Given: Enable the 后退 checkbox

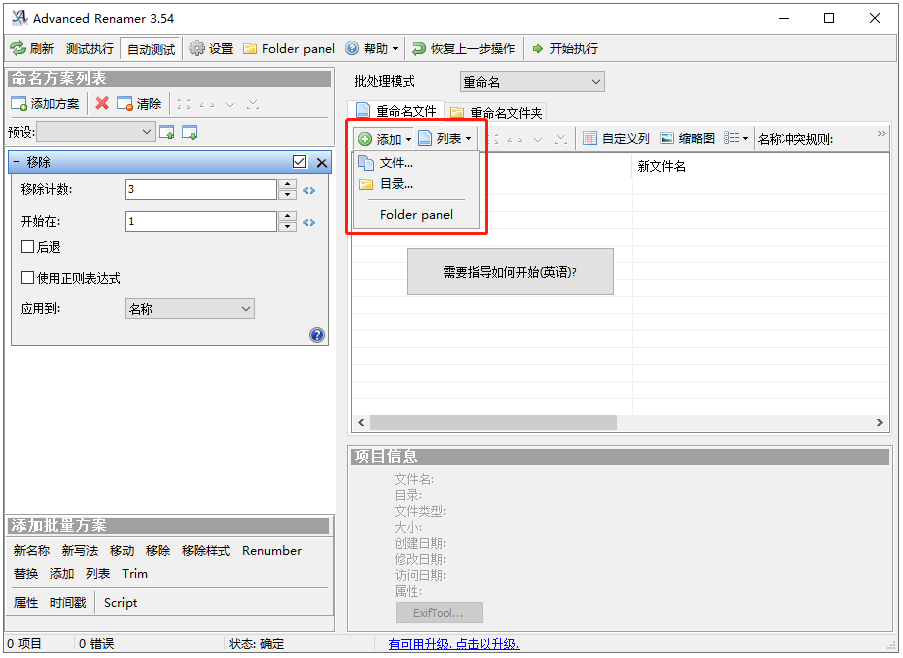Looking at the screenshot, I should pyautogui.click(x=27, y=247).
